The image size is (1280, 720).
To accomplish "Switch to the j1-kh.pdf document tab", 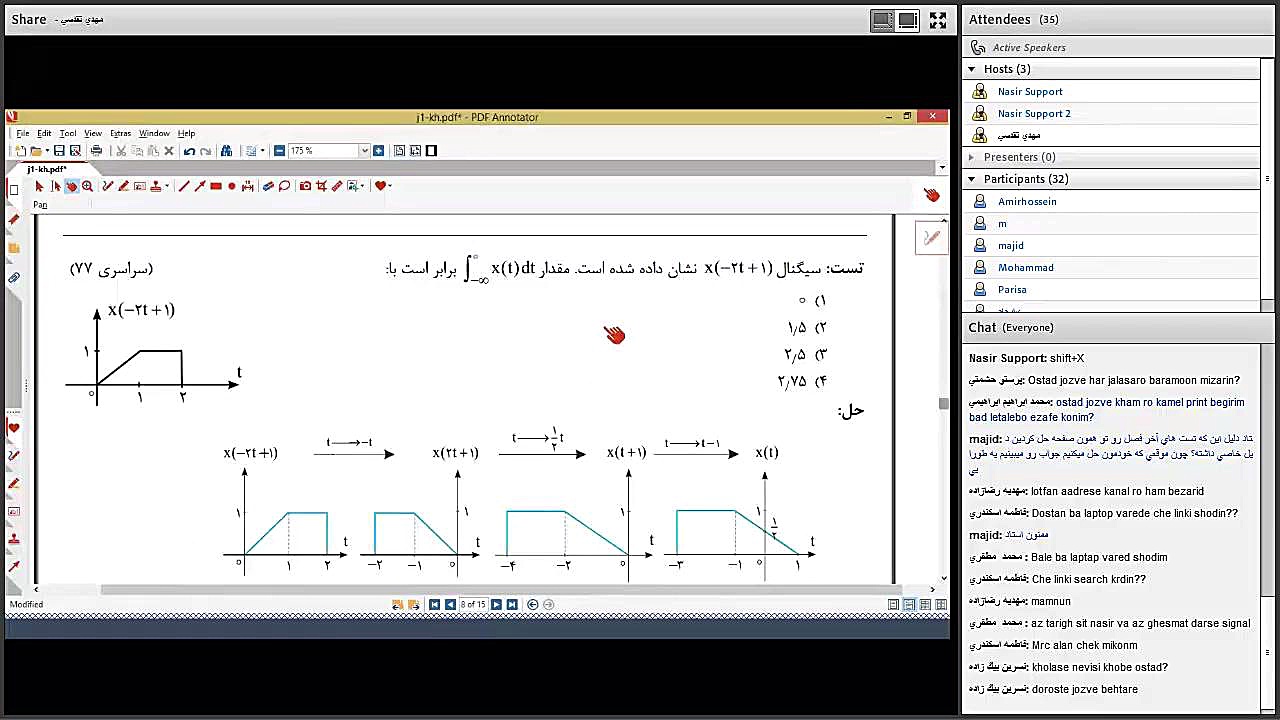I will click(47, 169).
